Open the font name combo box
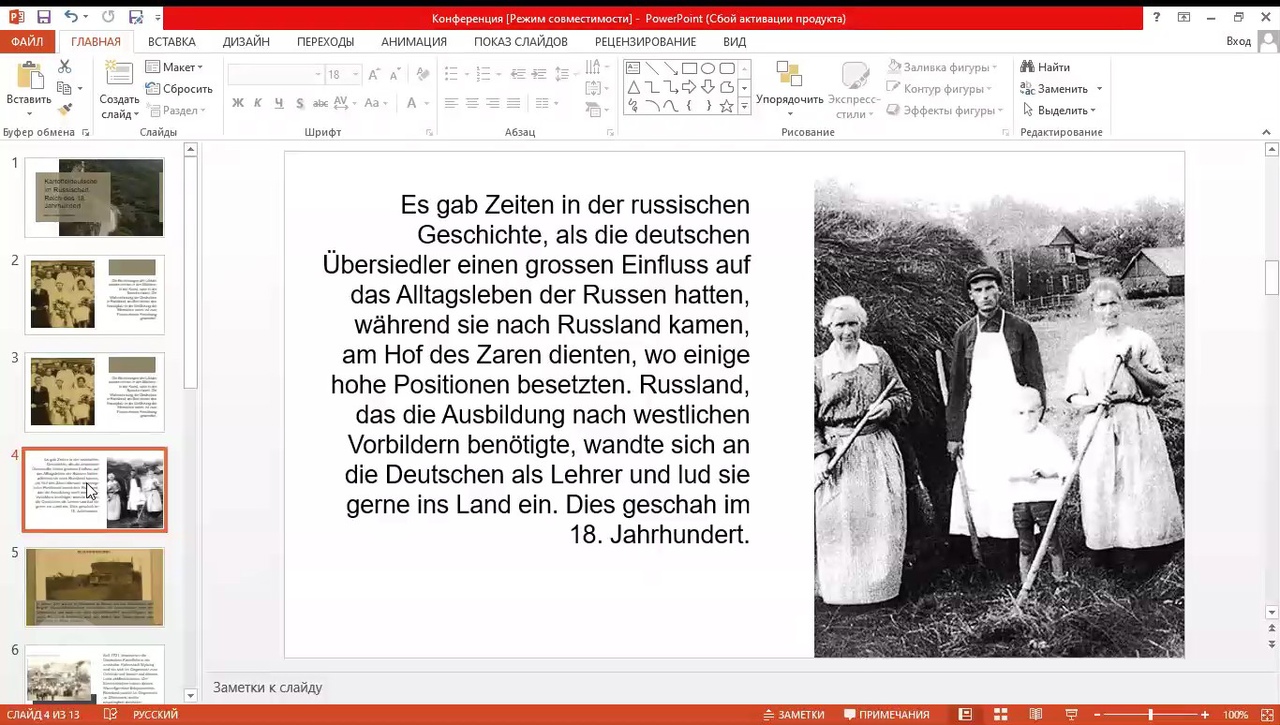The image size is (1280, 725). click(276, 75)
